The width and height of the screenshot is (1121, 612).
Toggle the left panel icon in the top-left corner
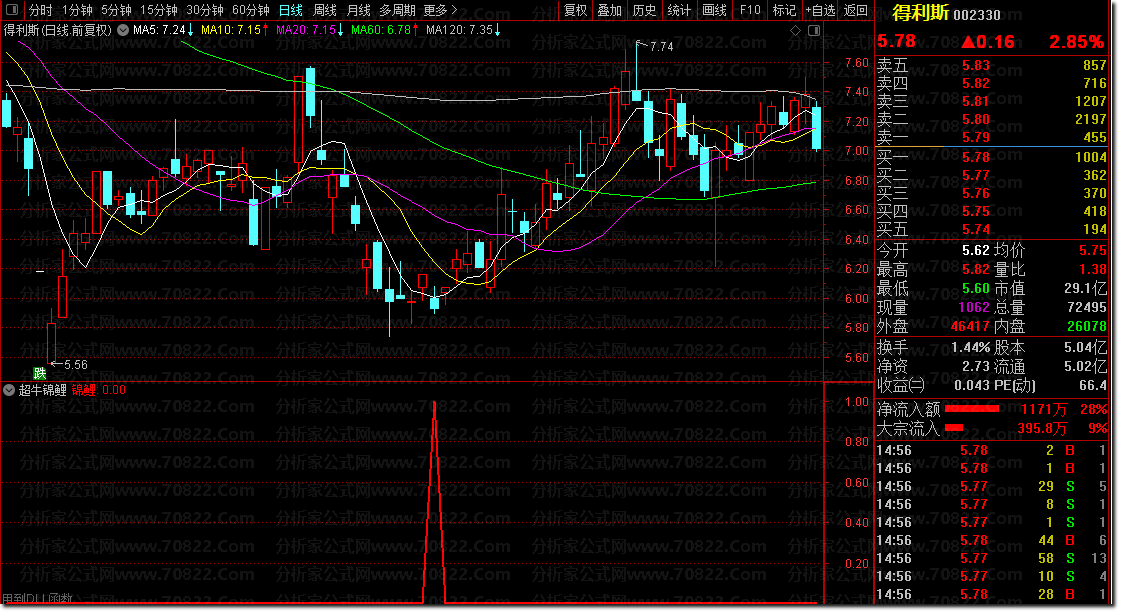(11, 9)
